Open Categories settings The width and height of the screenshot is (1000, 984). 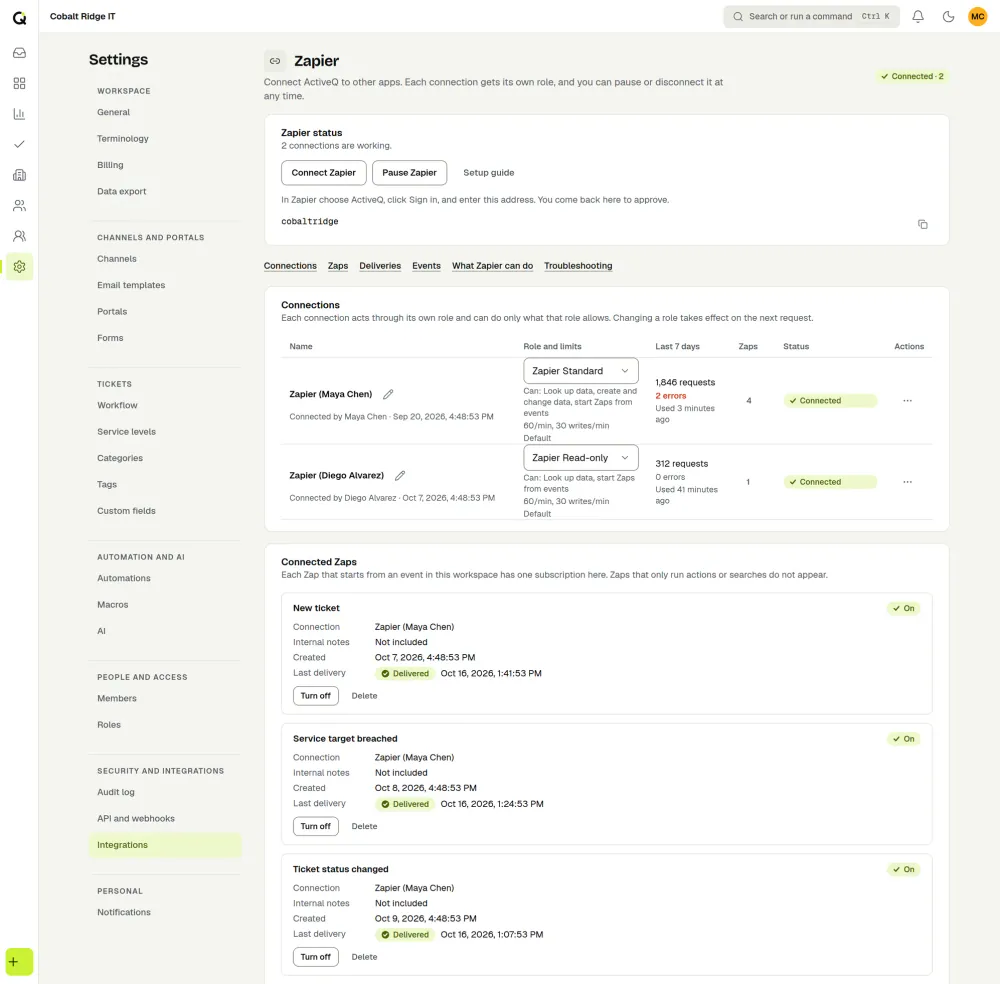tap(165, 459)
